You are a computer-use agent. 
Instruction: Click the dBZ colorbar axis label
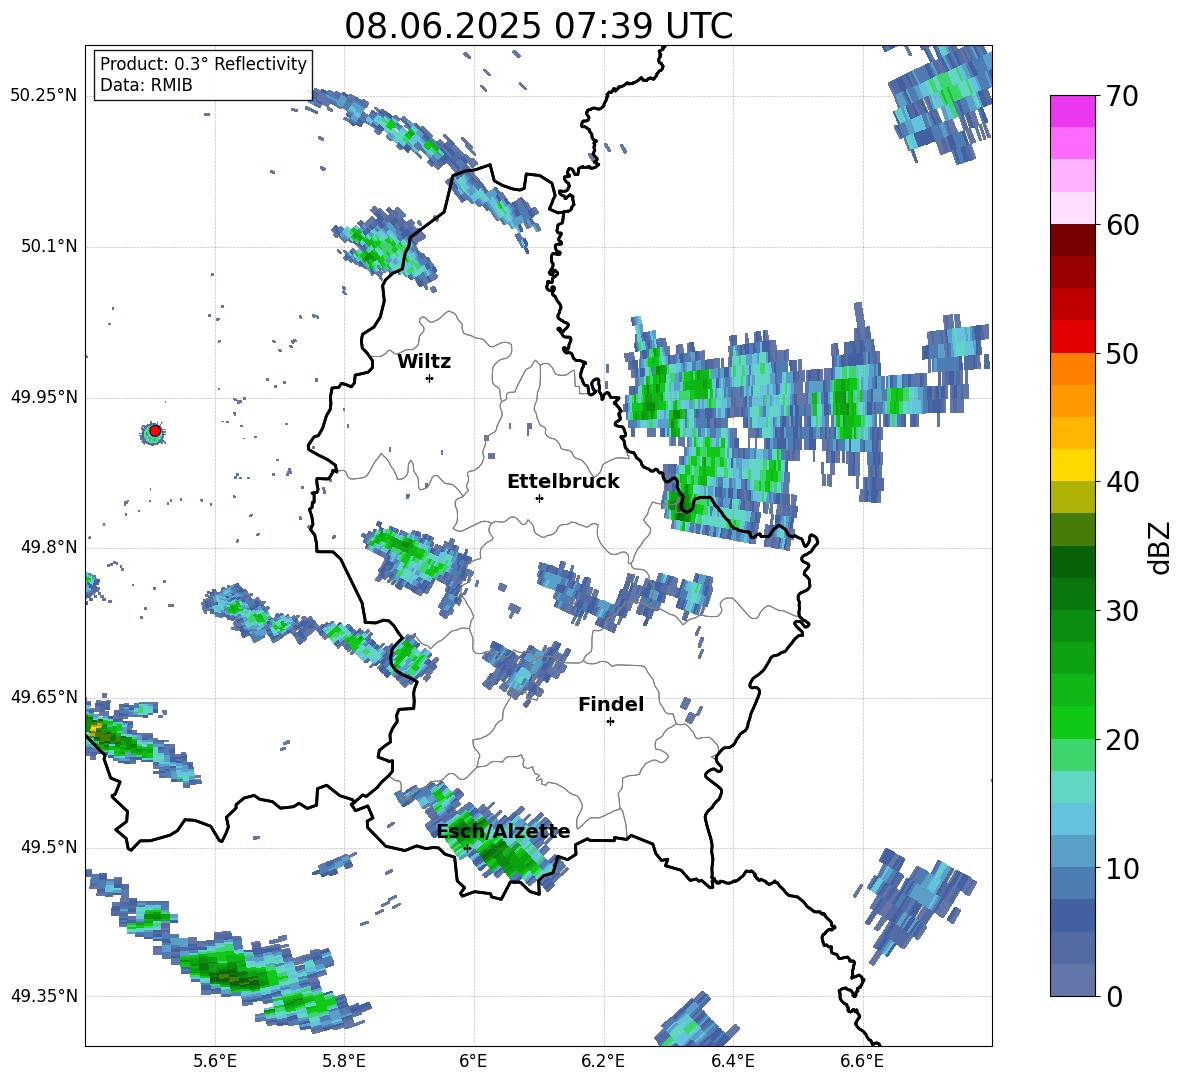tap(1160, 547)
